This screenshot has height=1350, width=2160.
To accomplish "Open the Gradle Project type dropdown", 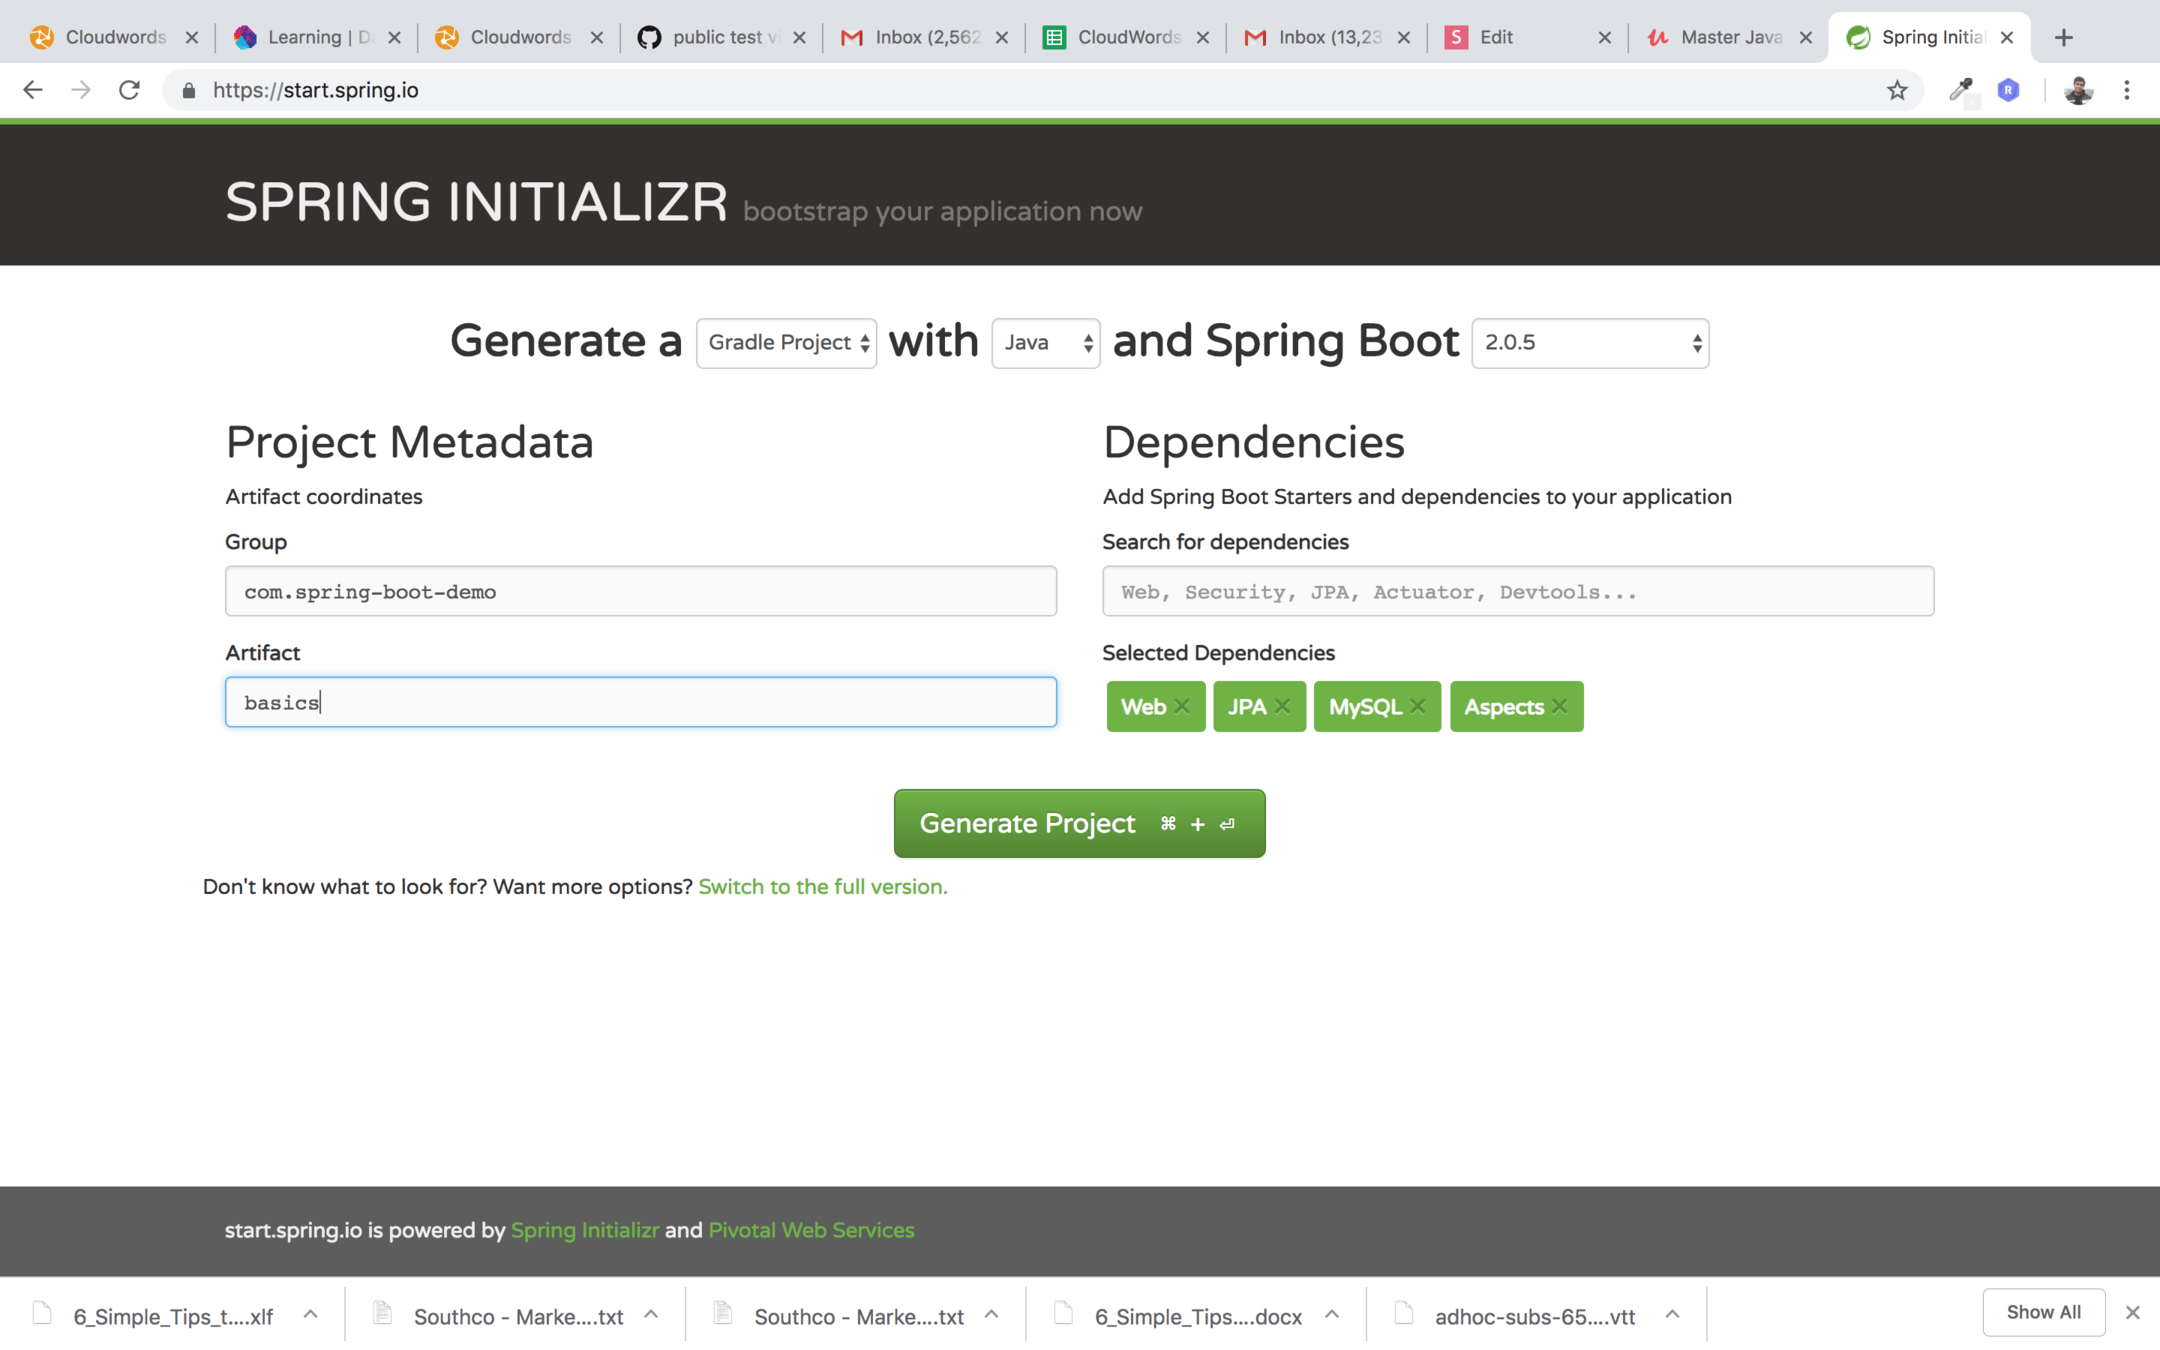I will (786, 343).
